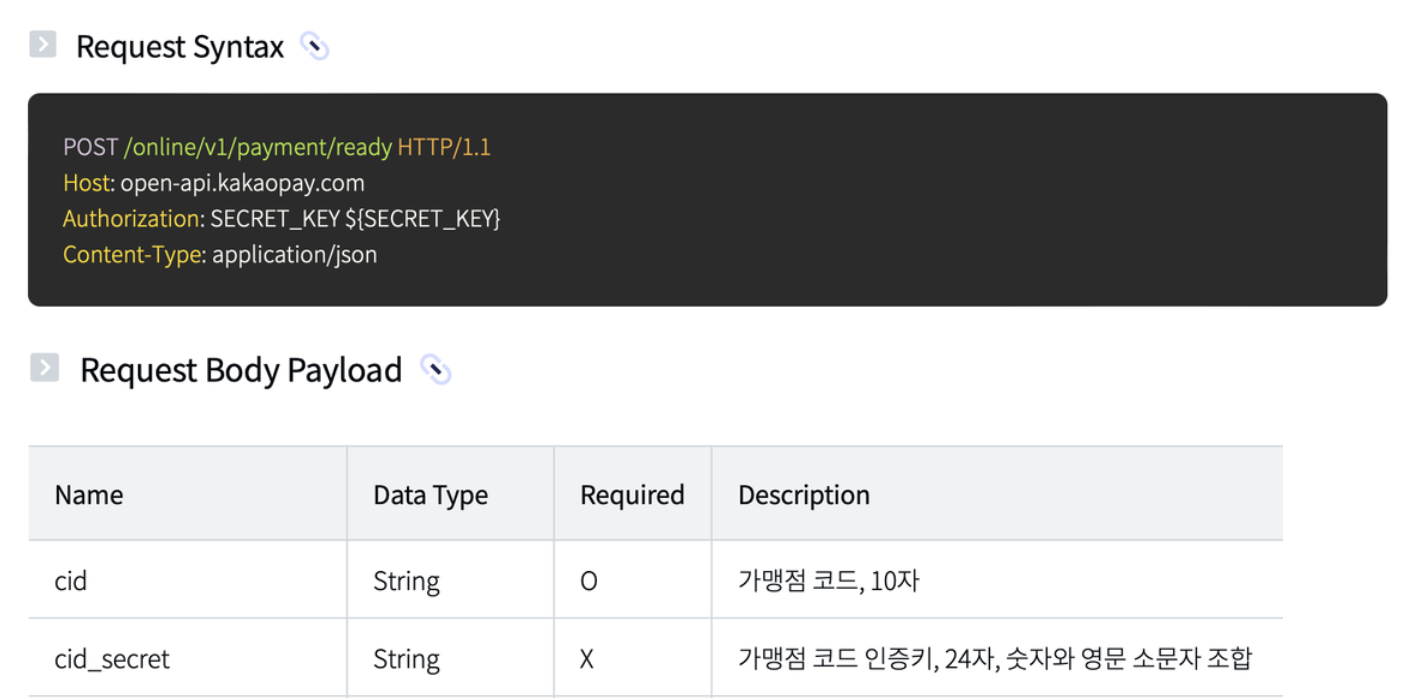Viewport: 1412px width, 698px height.
Task: Click the cid_secret description text
Action: (x=995, y=659)
